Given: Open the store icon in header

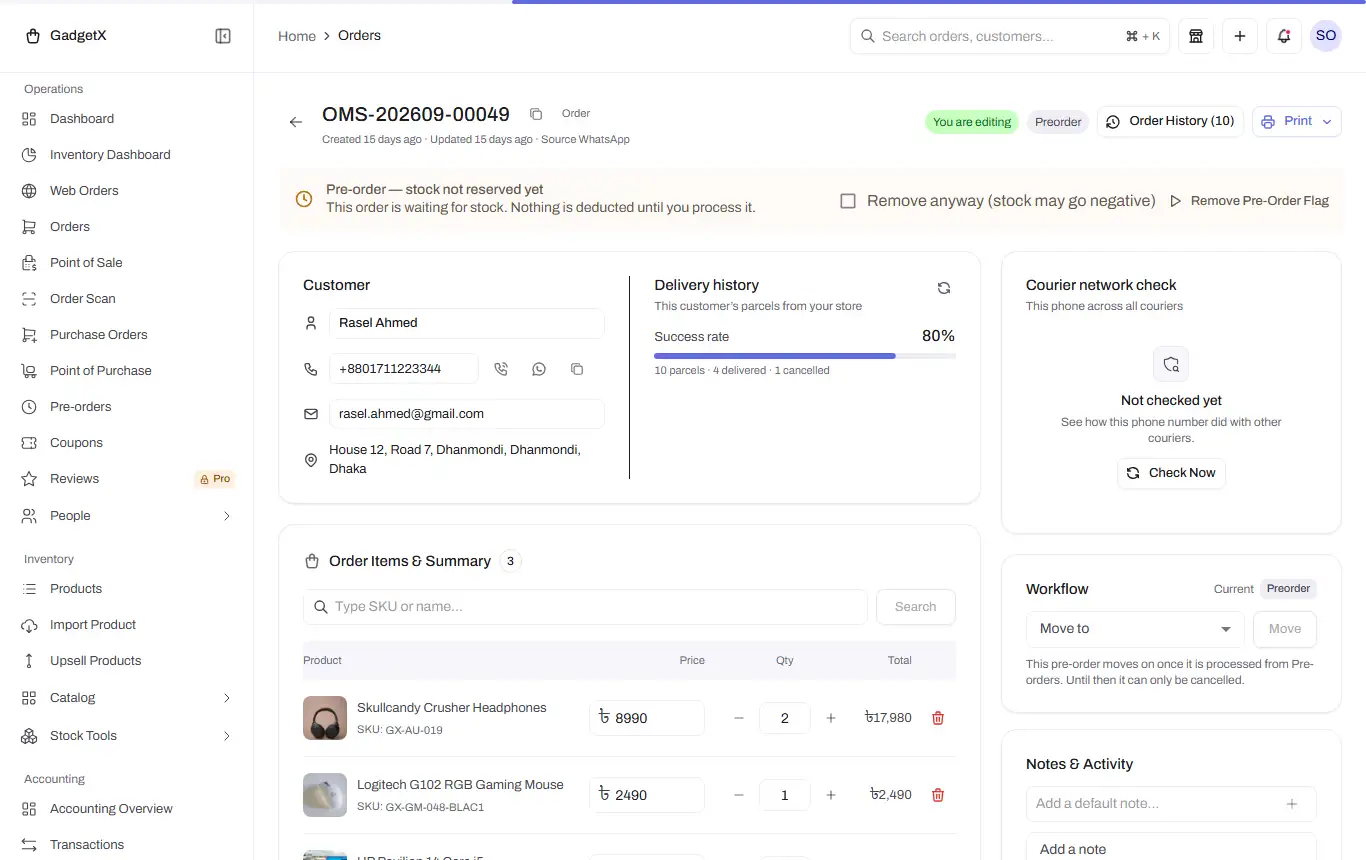Looking at the screenshot, I should tap(1196, 36).
